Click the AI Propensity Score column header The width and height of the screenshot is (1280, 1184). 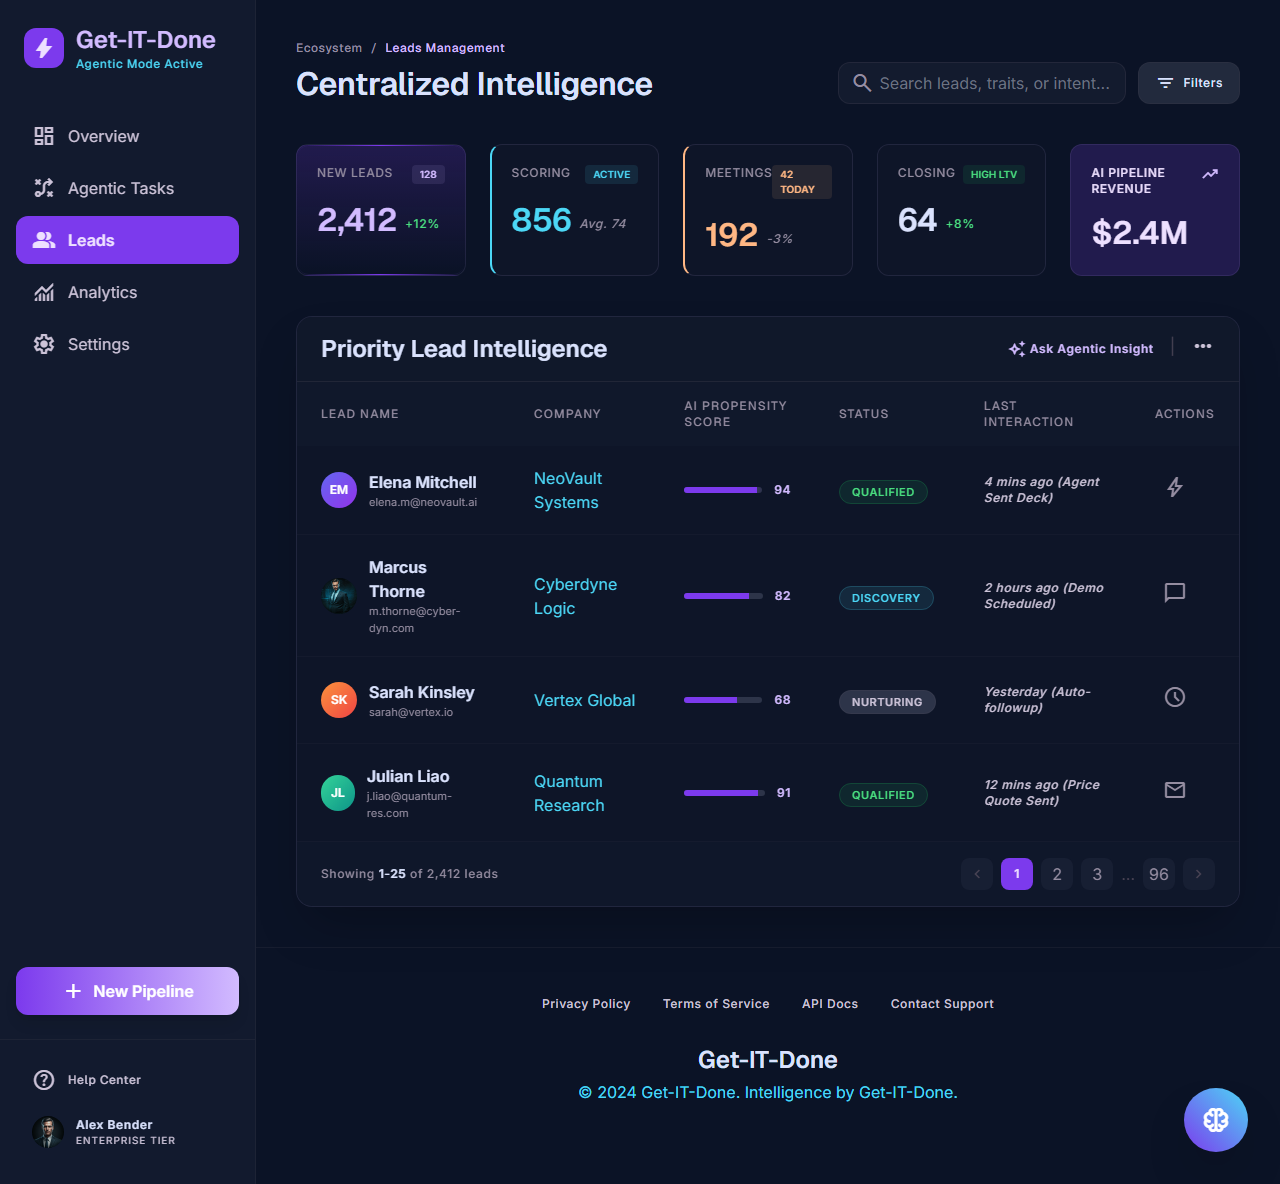735,414
